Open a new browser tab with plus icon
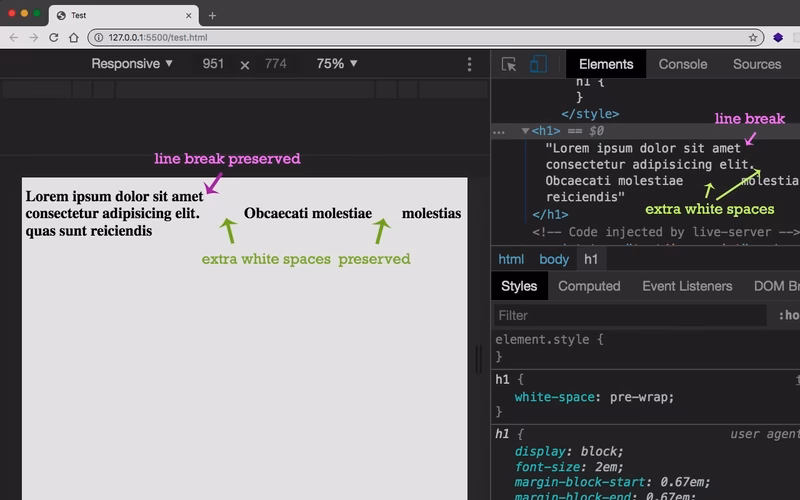800x500 pixels. pos(212,16)
